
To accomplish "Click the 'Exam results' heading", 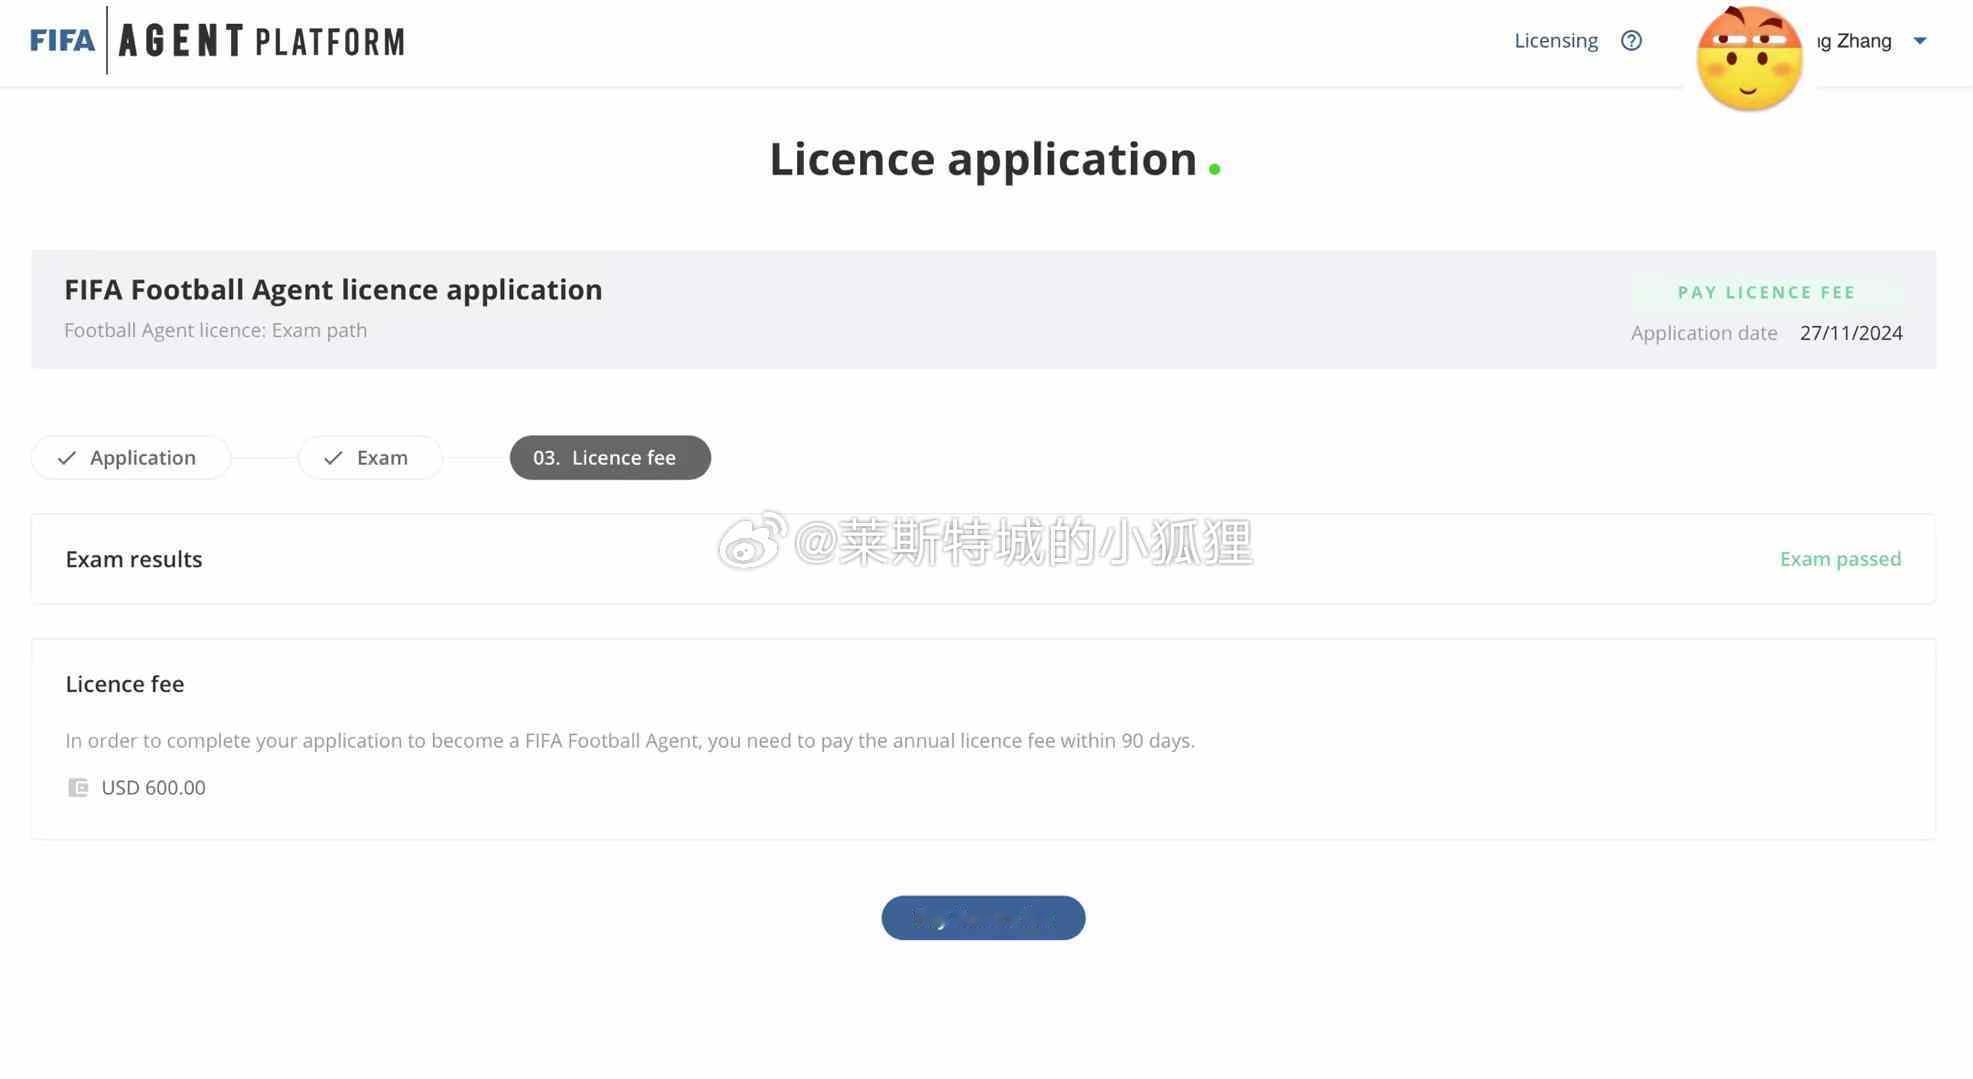I will (x=134, y=559).
